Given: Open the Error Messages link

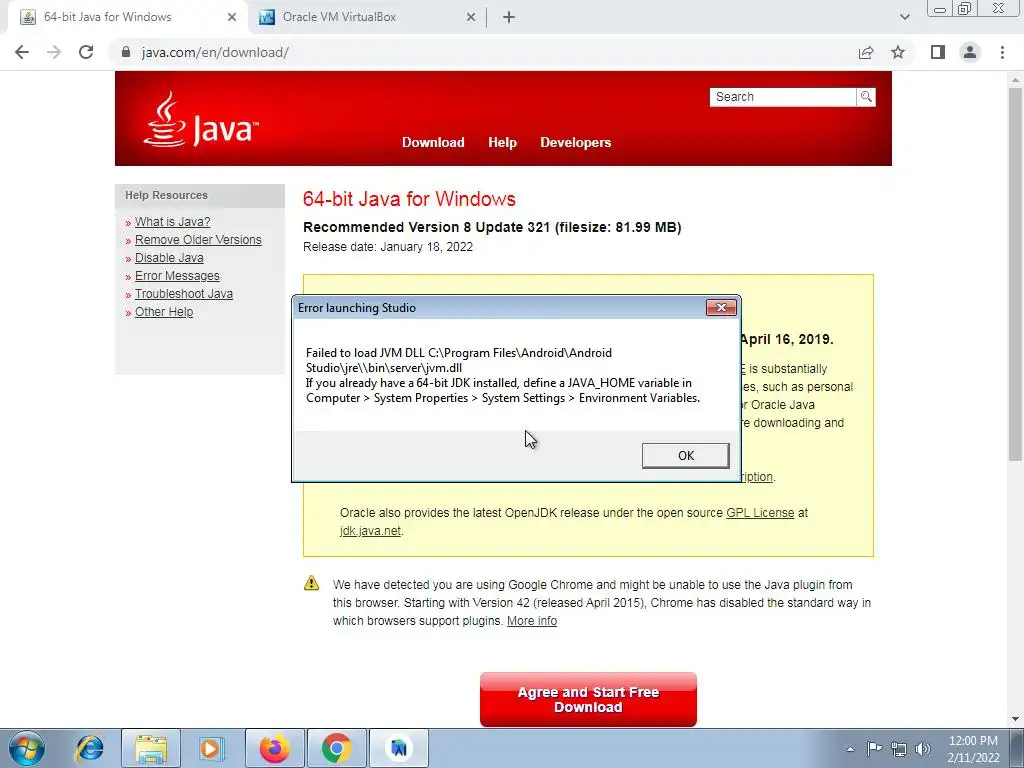Looking at the screenshot, I should [x=177, y=276].
